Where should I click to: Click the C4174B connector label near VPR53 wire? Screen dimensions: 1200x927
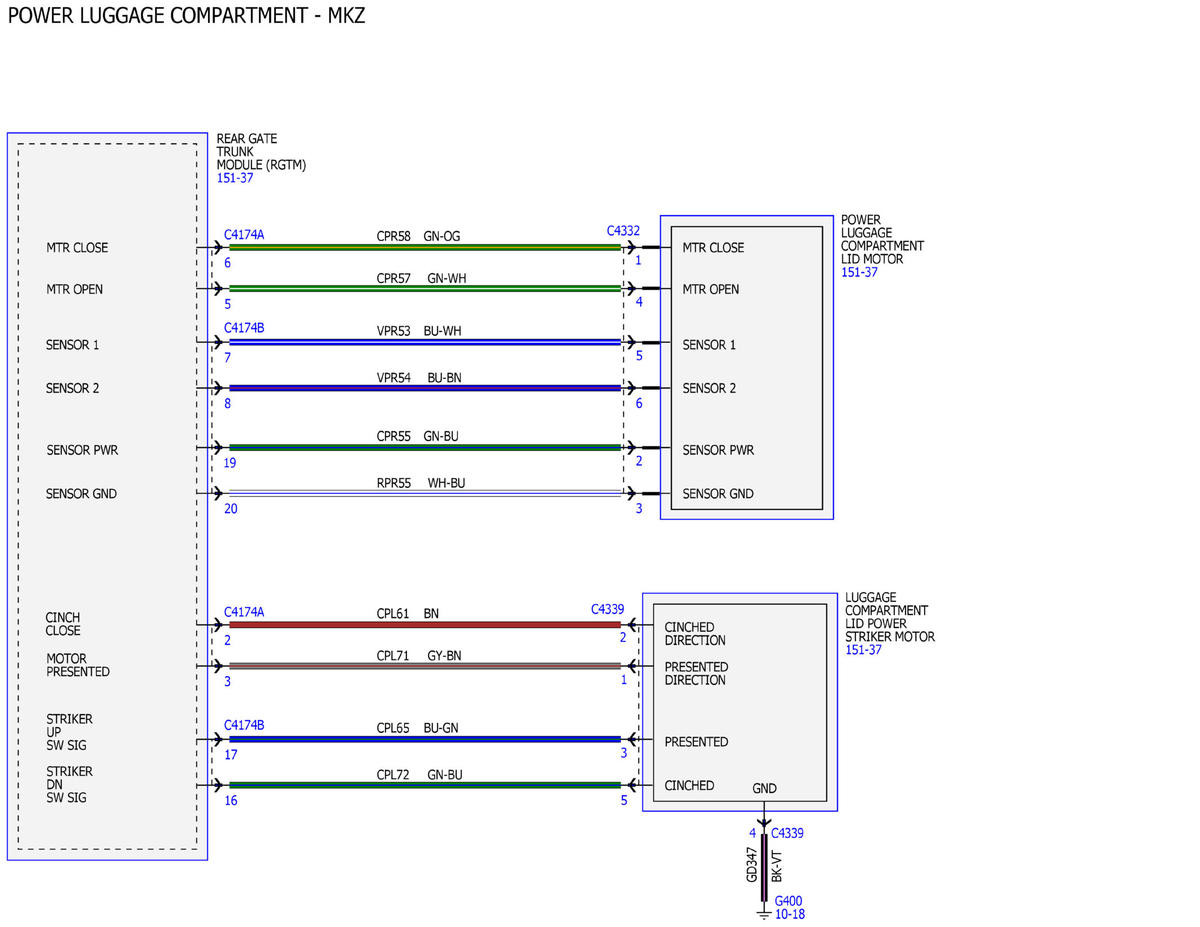tap(244, 327)
